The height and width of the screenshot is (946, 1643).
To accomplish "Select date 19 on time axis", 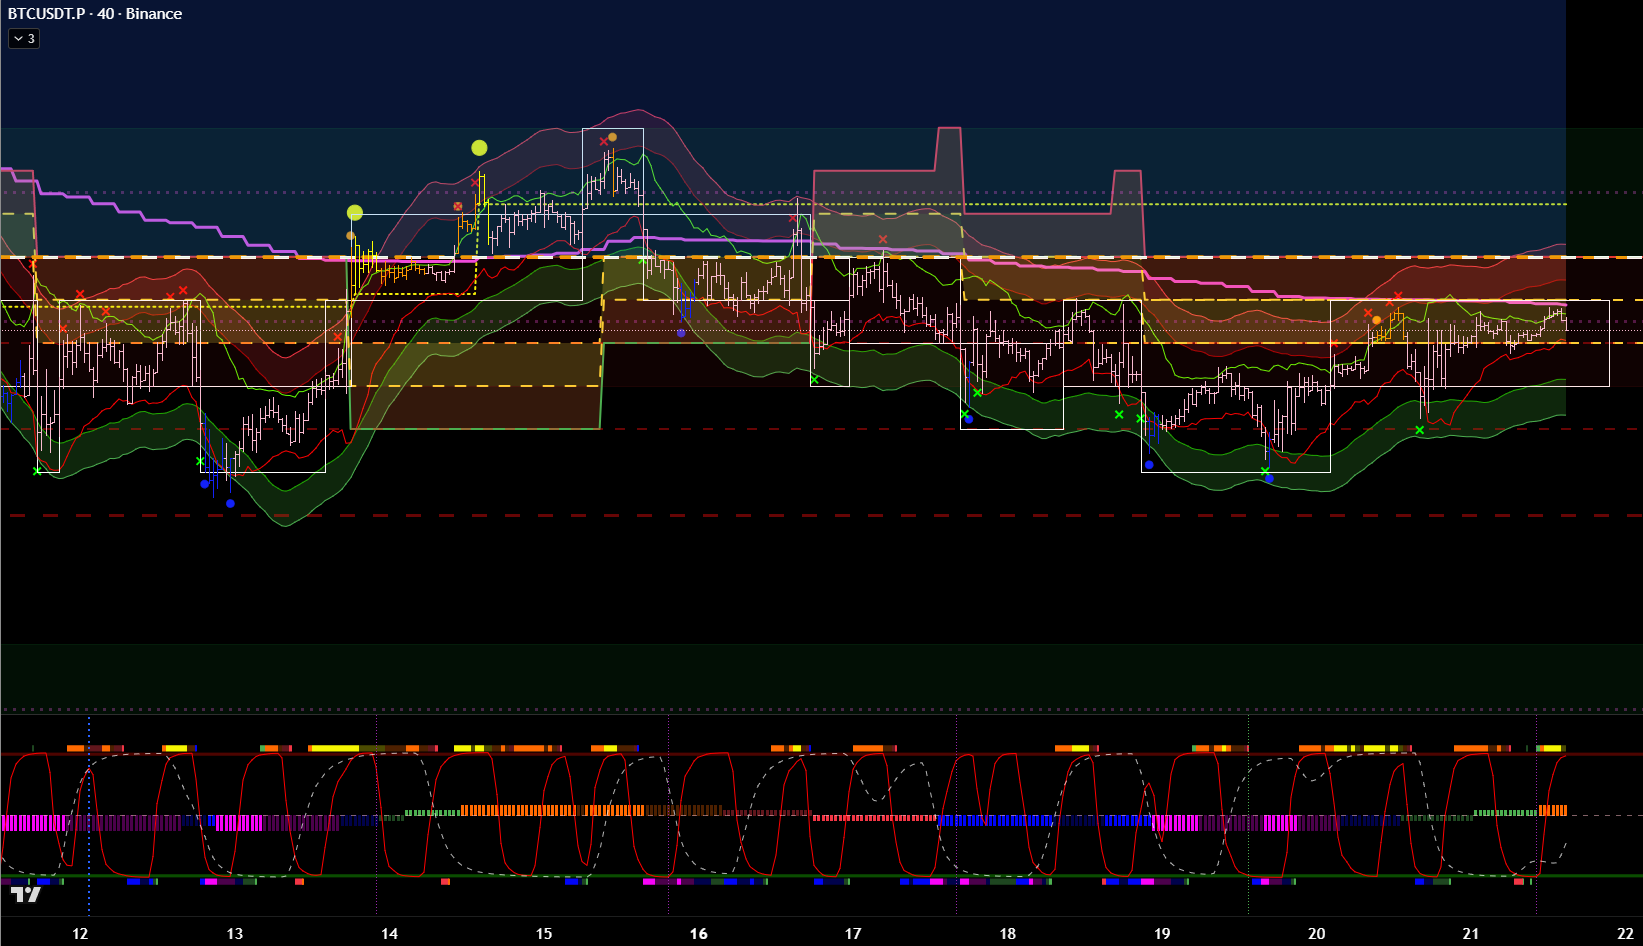I will click(1161, 934).
